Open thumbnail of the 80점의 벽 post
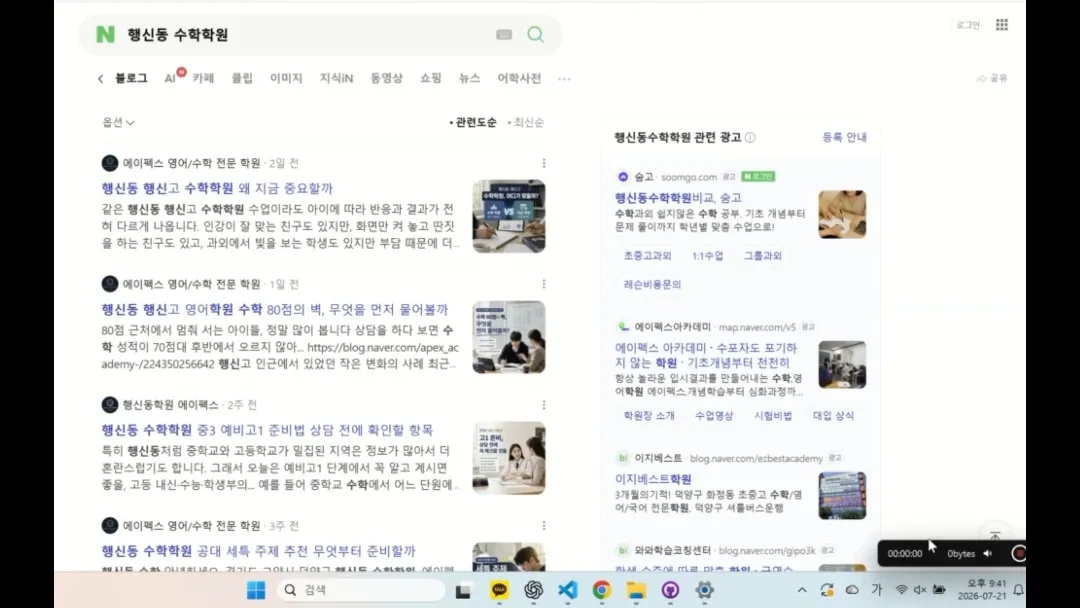This screenshot has height=608, width=1080. click(x=509, y=337)
